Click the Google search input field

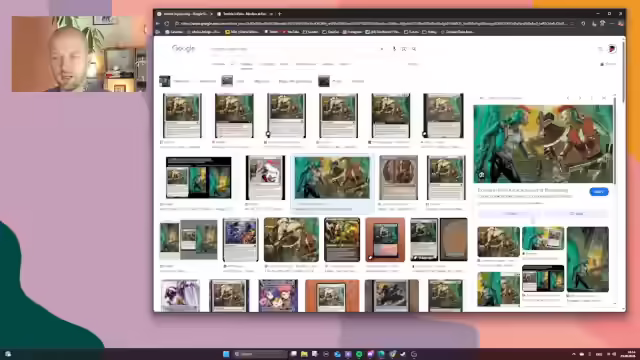[294, 49]
